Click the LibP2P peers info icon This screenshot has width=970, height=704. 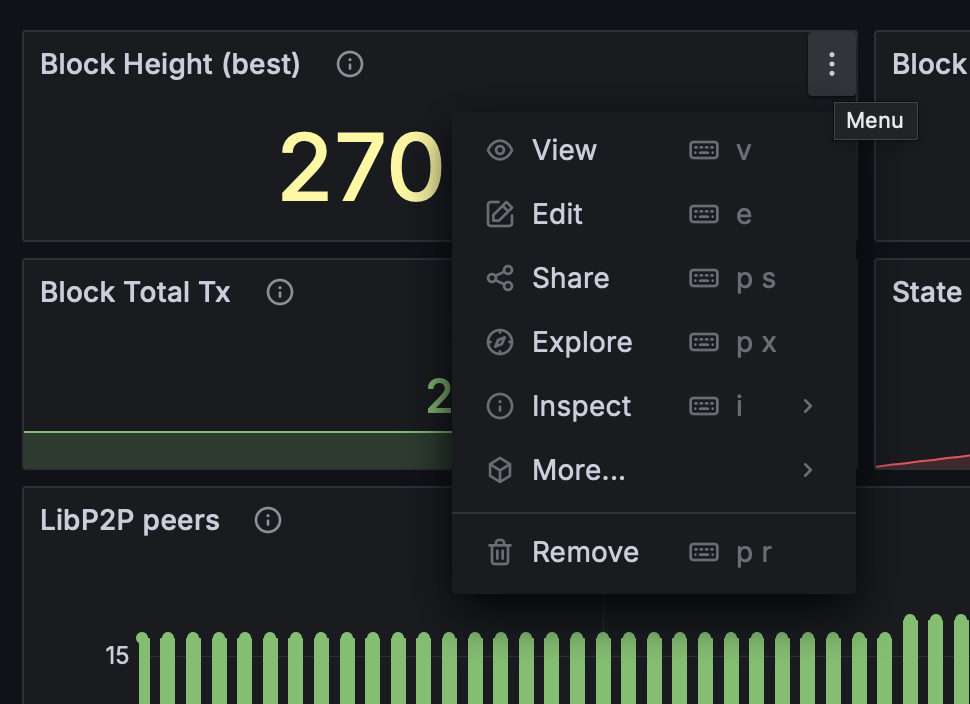[268, 520]
